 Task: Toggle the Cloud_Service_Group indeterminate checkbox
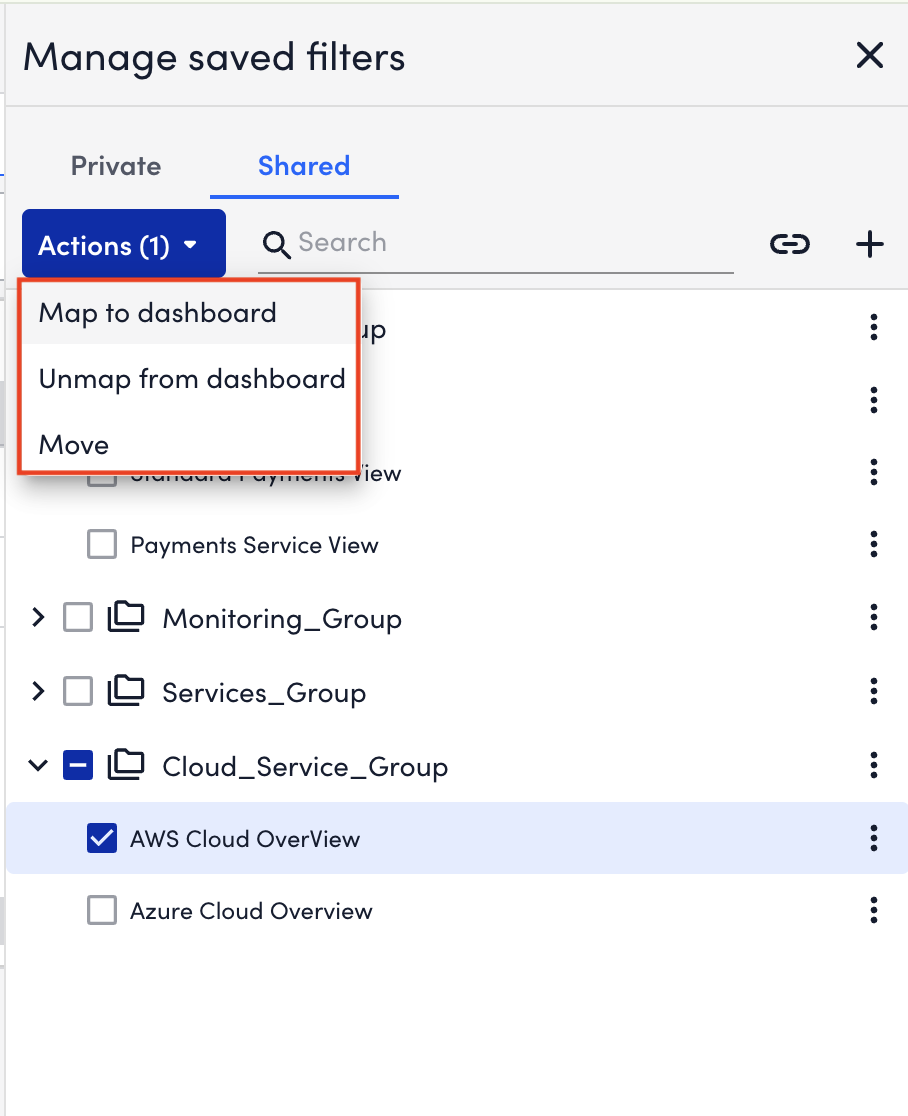point(78,765)
